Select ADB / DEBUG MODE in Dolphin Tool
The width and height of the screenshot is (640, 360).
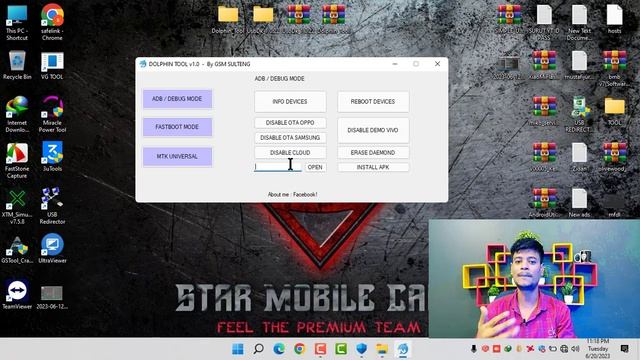[x=177, y=99]
